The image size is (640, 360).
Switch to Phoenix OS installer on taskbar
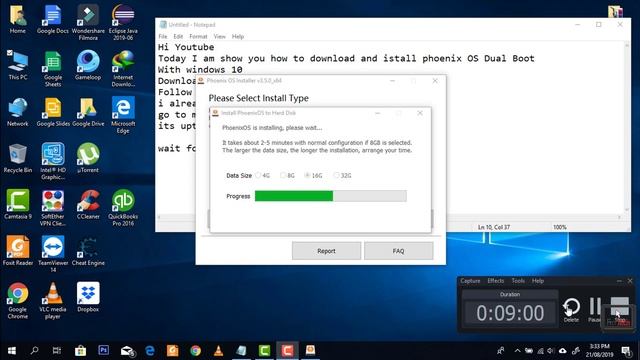click(310, 351)
